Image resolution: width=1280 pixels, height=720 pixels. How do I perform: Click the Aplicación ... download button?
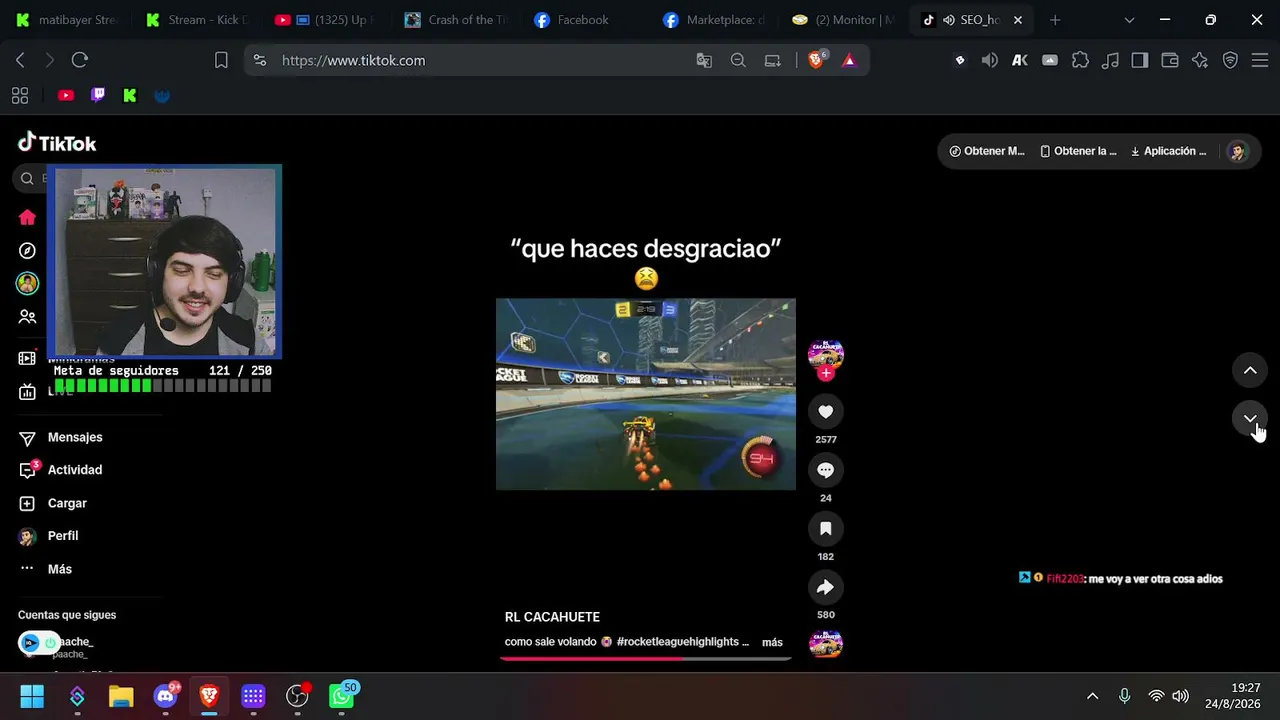1168,151
